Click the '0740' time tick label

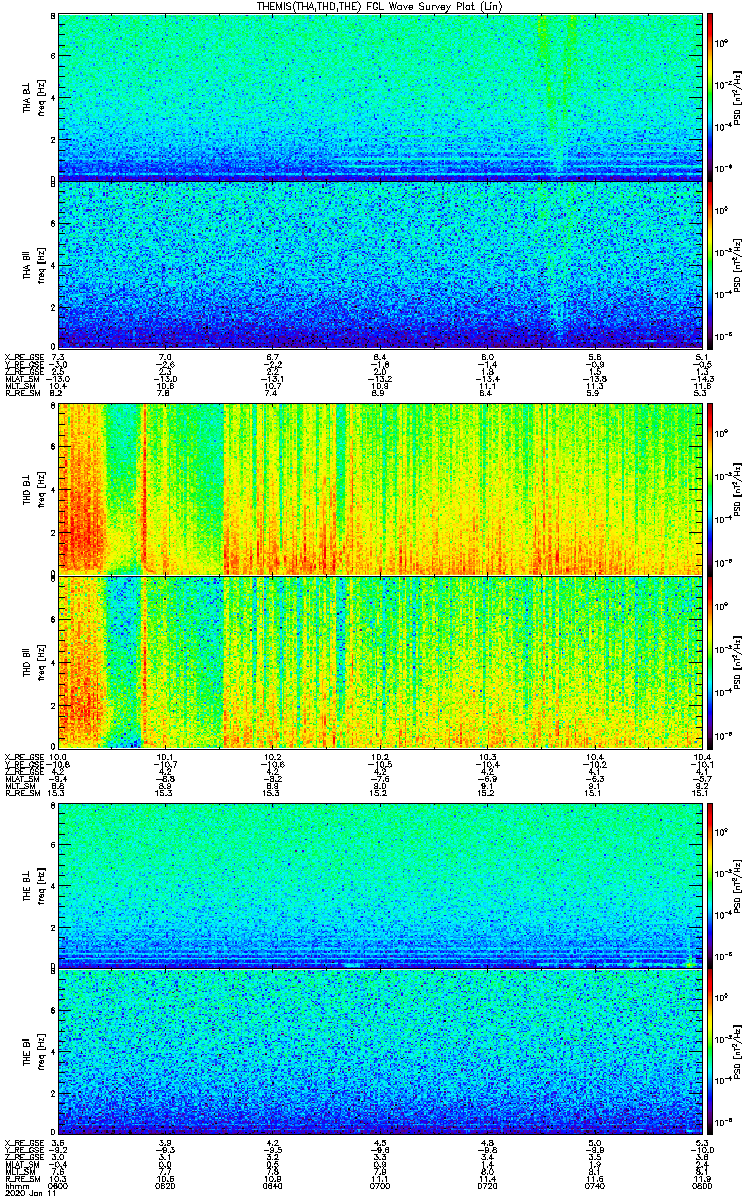point(594,1187)
